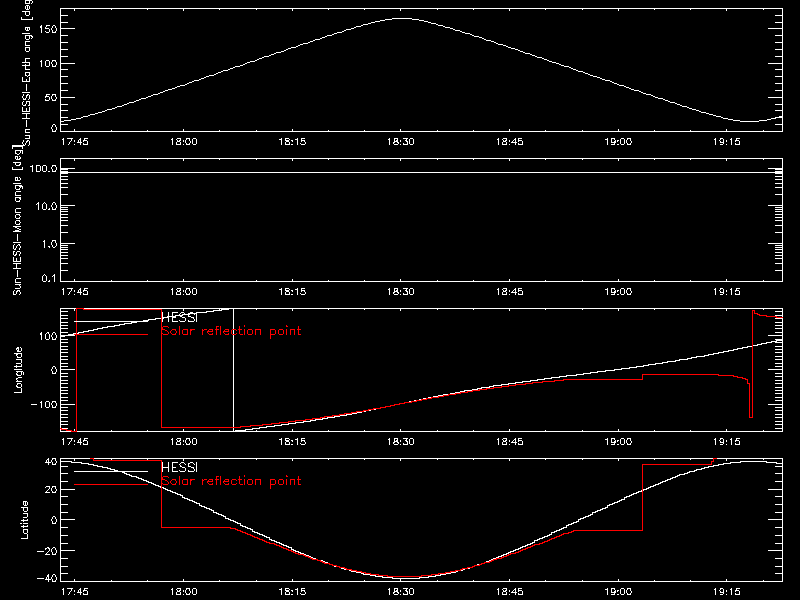This screenshot has width=800, height=600.
Task: Click the 100.0 tick on Sun-HESSI-Moon axis
Action: coord(44,168)
